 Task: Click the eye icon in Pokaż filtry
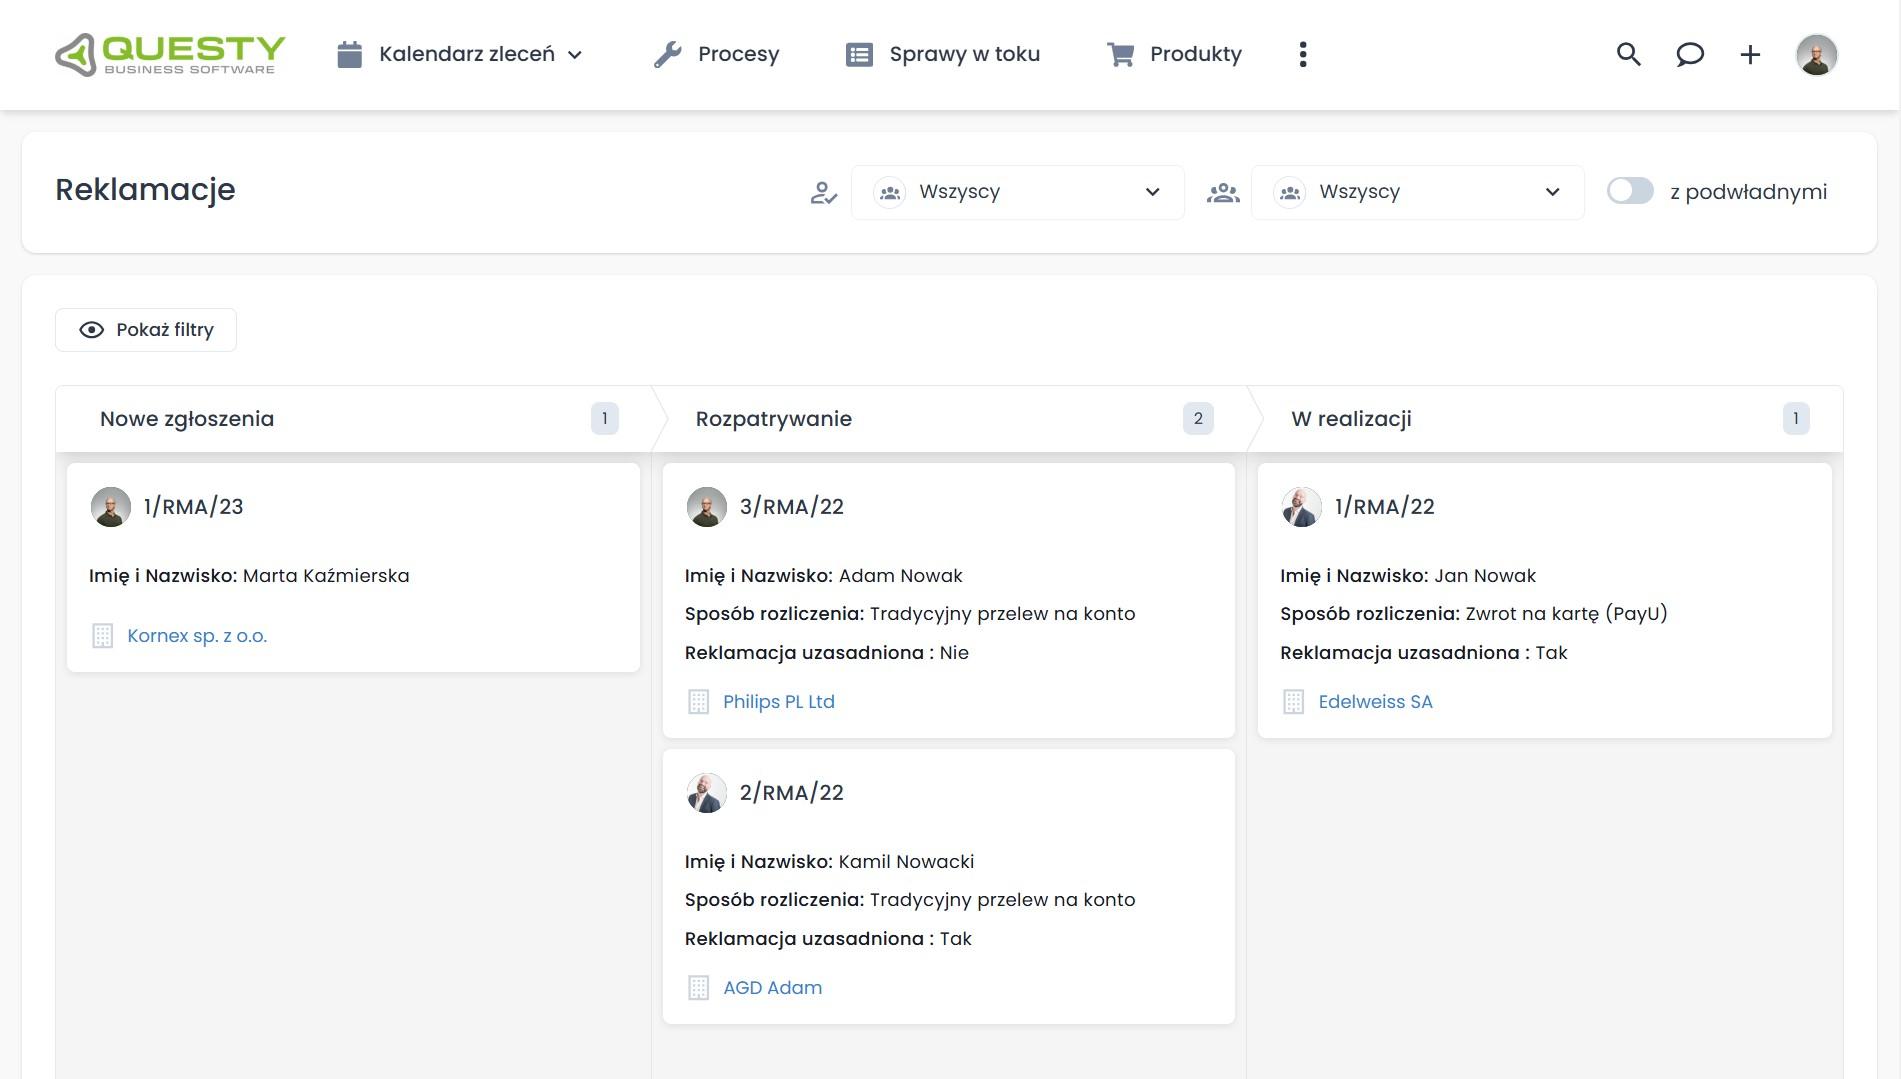(91, 330)
